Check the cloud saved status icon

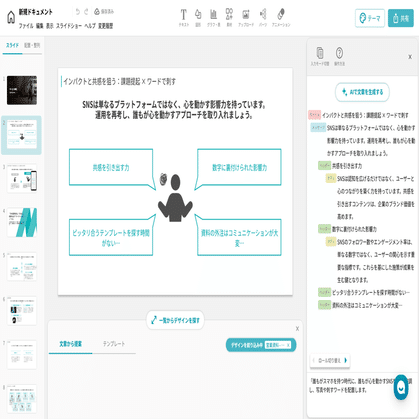97,12
